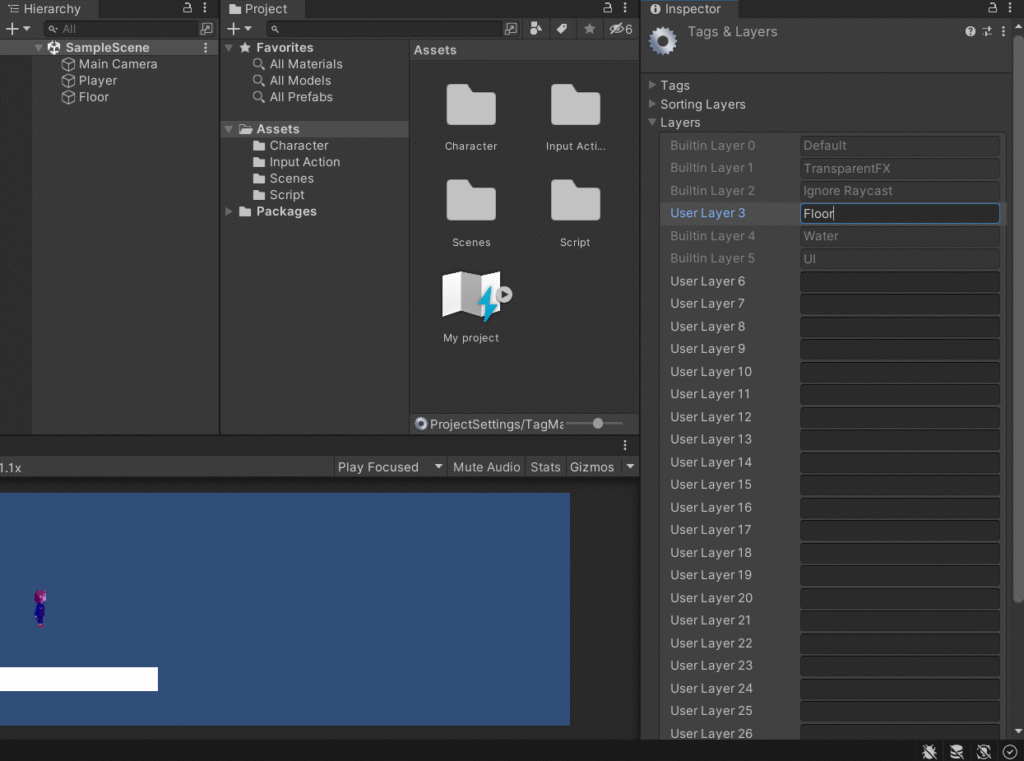
Task: Click the Mute Audio button
Action: [486, 467]
